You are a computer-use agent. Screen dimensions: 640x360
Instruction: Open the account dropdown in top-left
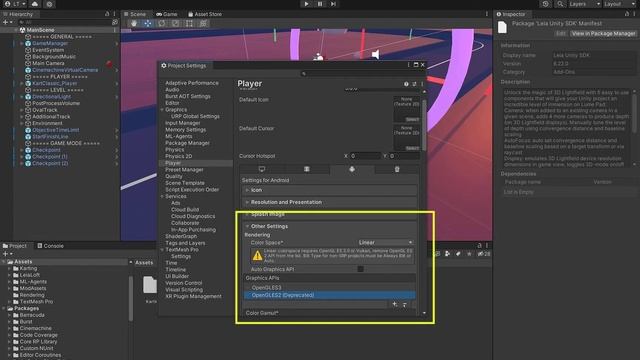[x=14, y=4]
